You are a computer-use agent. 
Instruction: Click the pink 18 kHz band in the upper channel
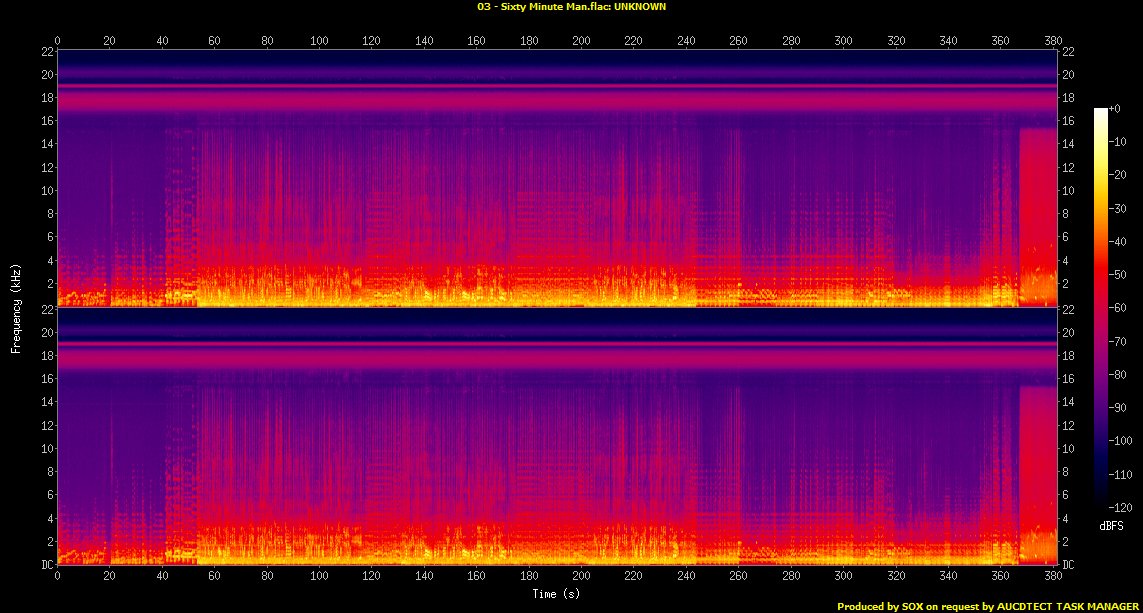click(x=560, y=102)
